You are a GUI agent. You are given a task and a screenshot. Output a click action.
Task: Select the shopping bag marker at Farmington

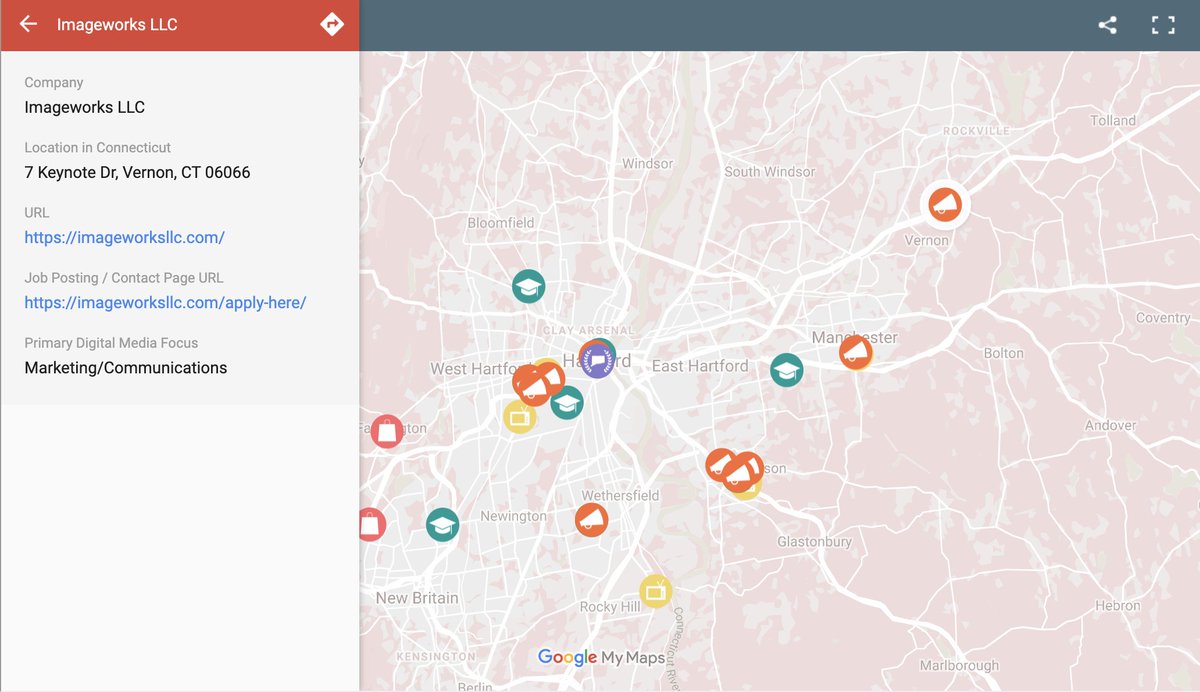[387, 431]
